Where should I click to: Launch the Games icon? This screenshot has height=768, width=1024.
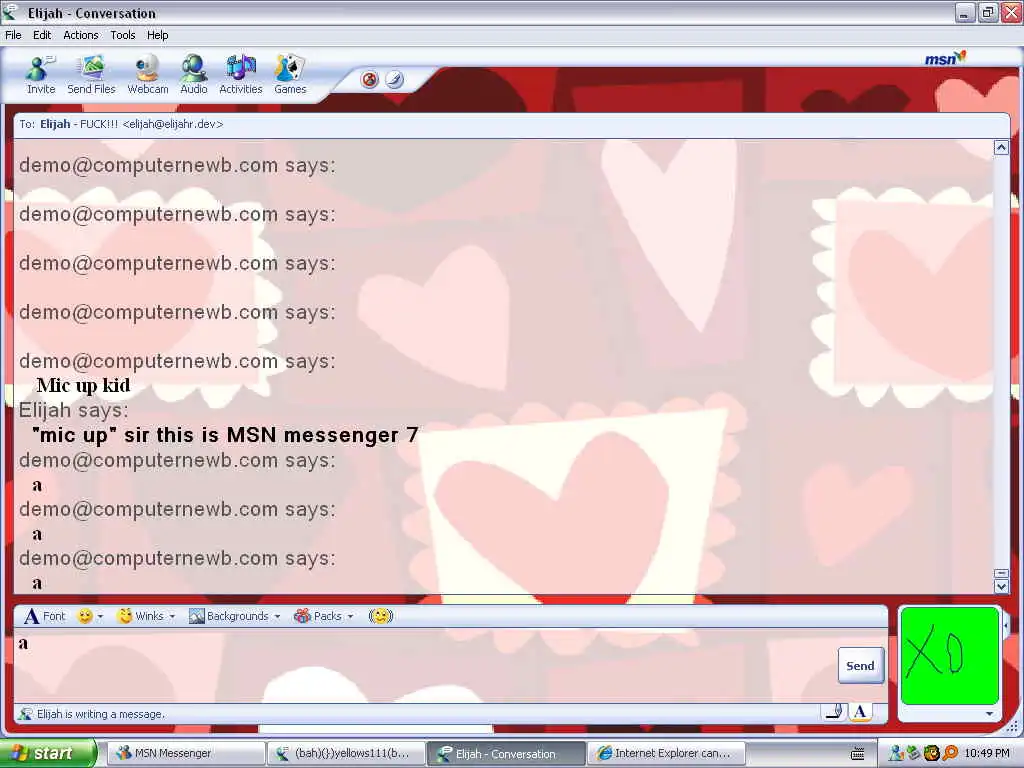[290, 75]
